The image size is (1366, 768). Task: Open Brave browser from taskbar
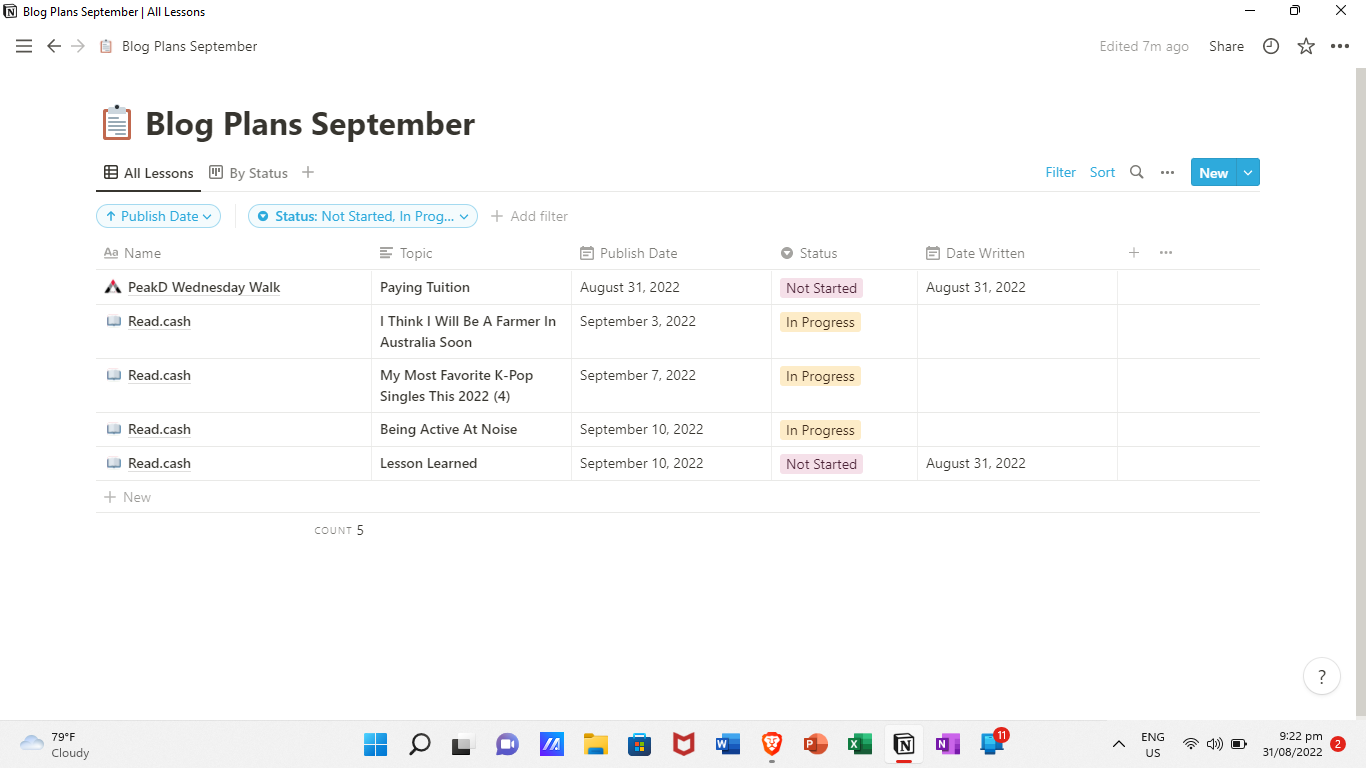point(772,744)
